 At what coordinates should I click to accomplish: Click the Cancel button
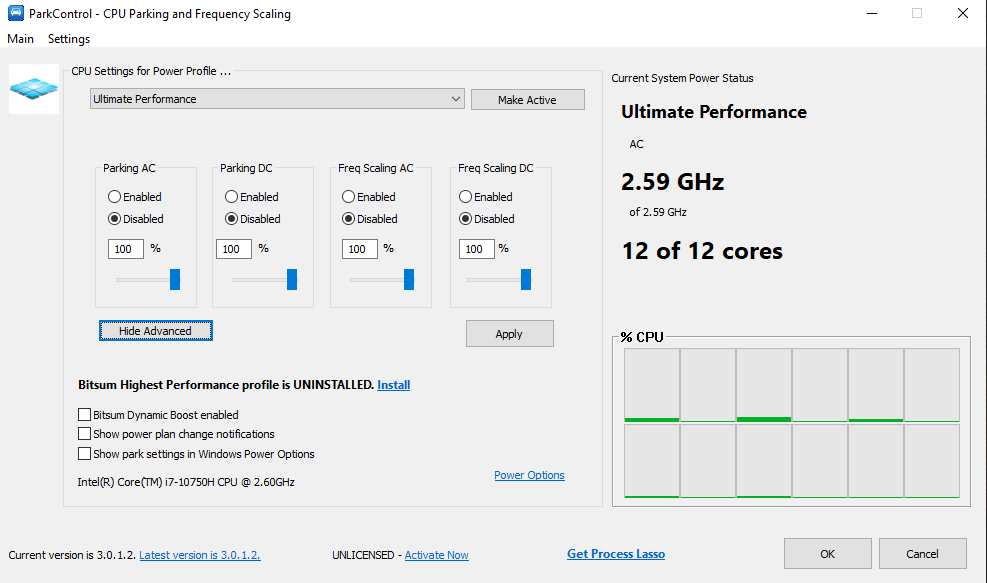click(x=923, y=553)
